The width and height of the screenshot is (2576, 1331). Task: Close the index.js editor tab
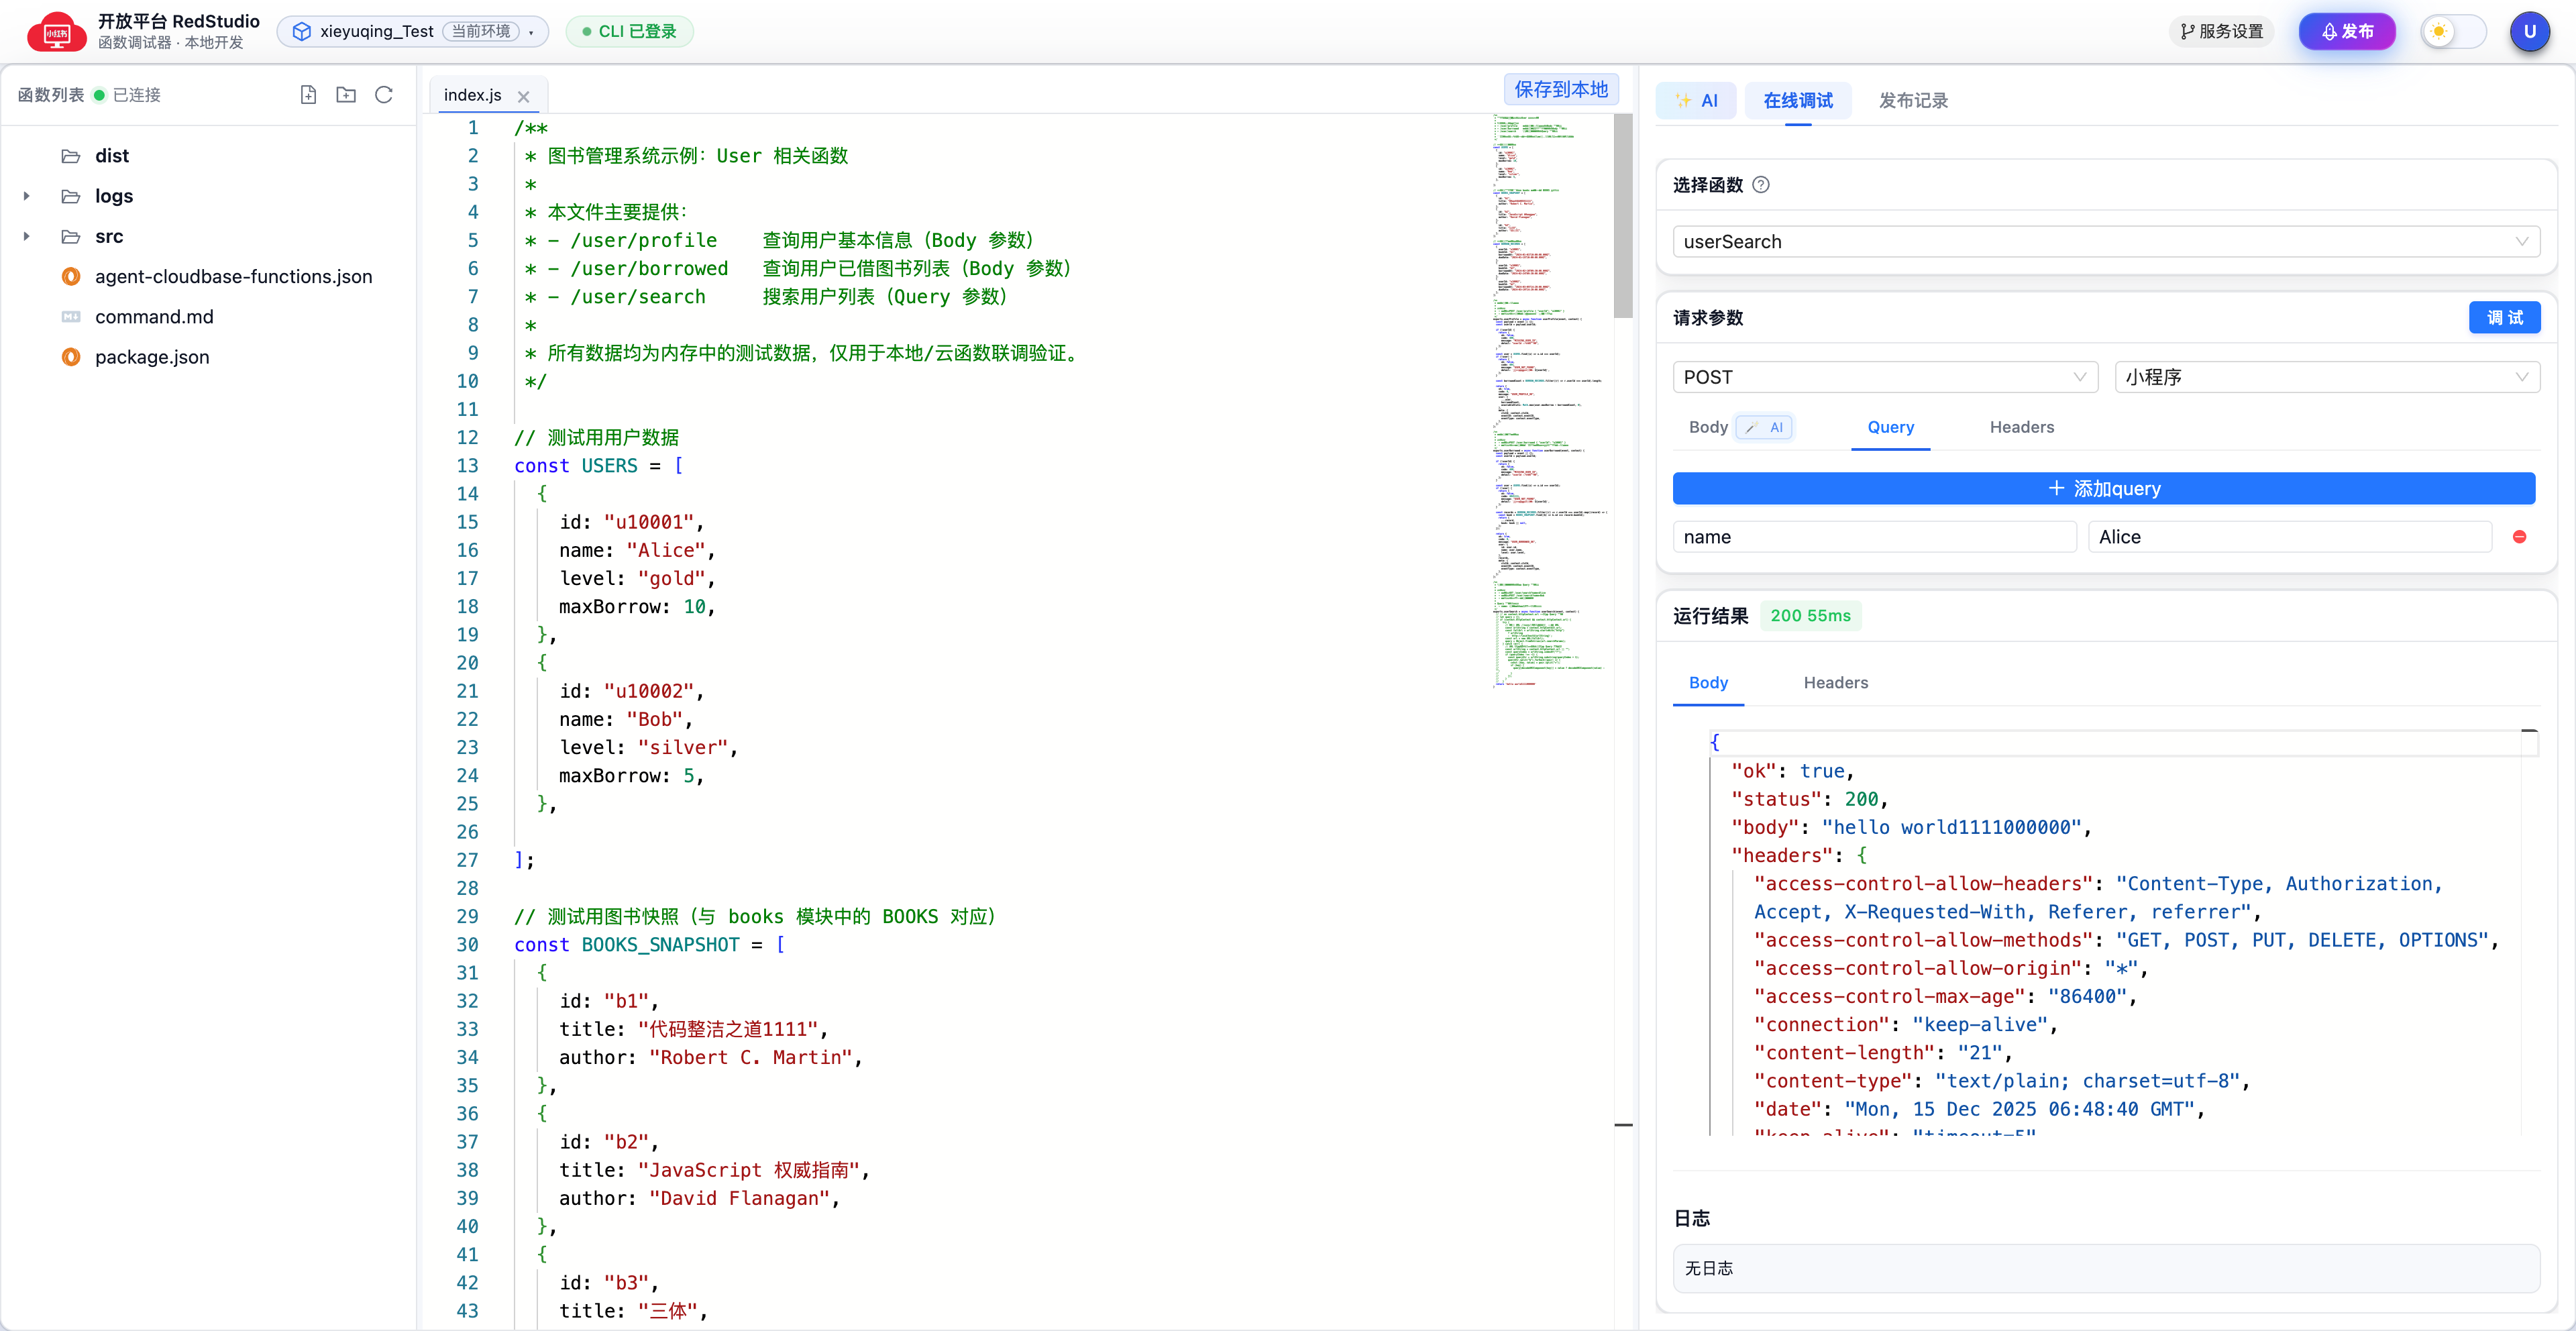(x=523, y=97)
